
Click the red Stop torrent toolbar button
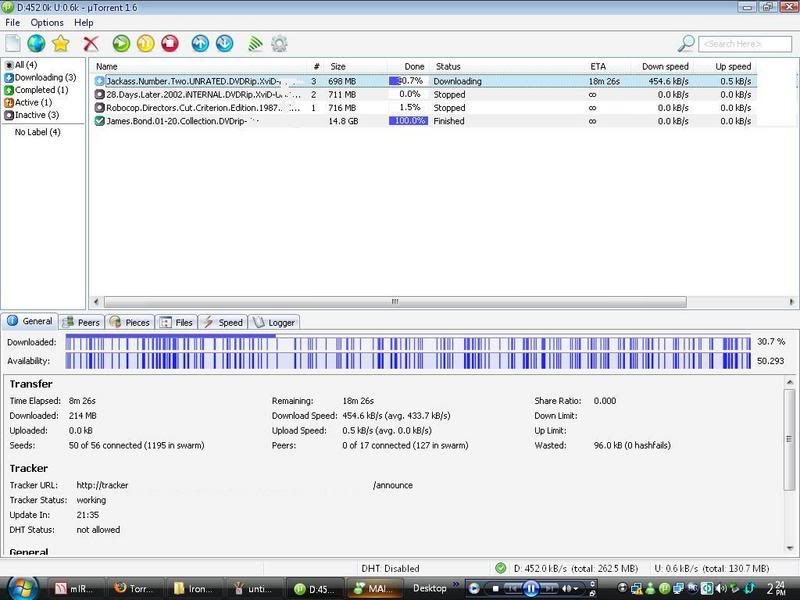[x=170, y=44]
